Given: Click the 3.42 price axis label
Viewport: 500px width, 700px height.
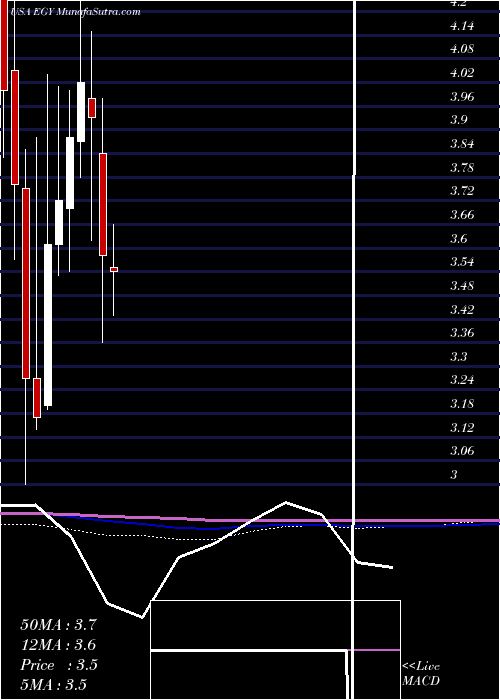Looking at the screenshot, I should point(462,309).
